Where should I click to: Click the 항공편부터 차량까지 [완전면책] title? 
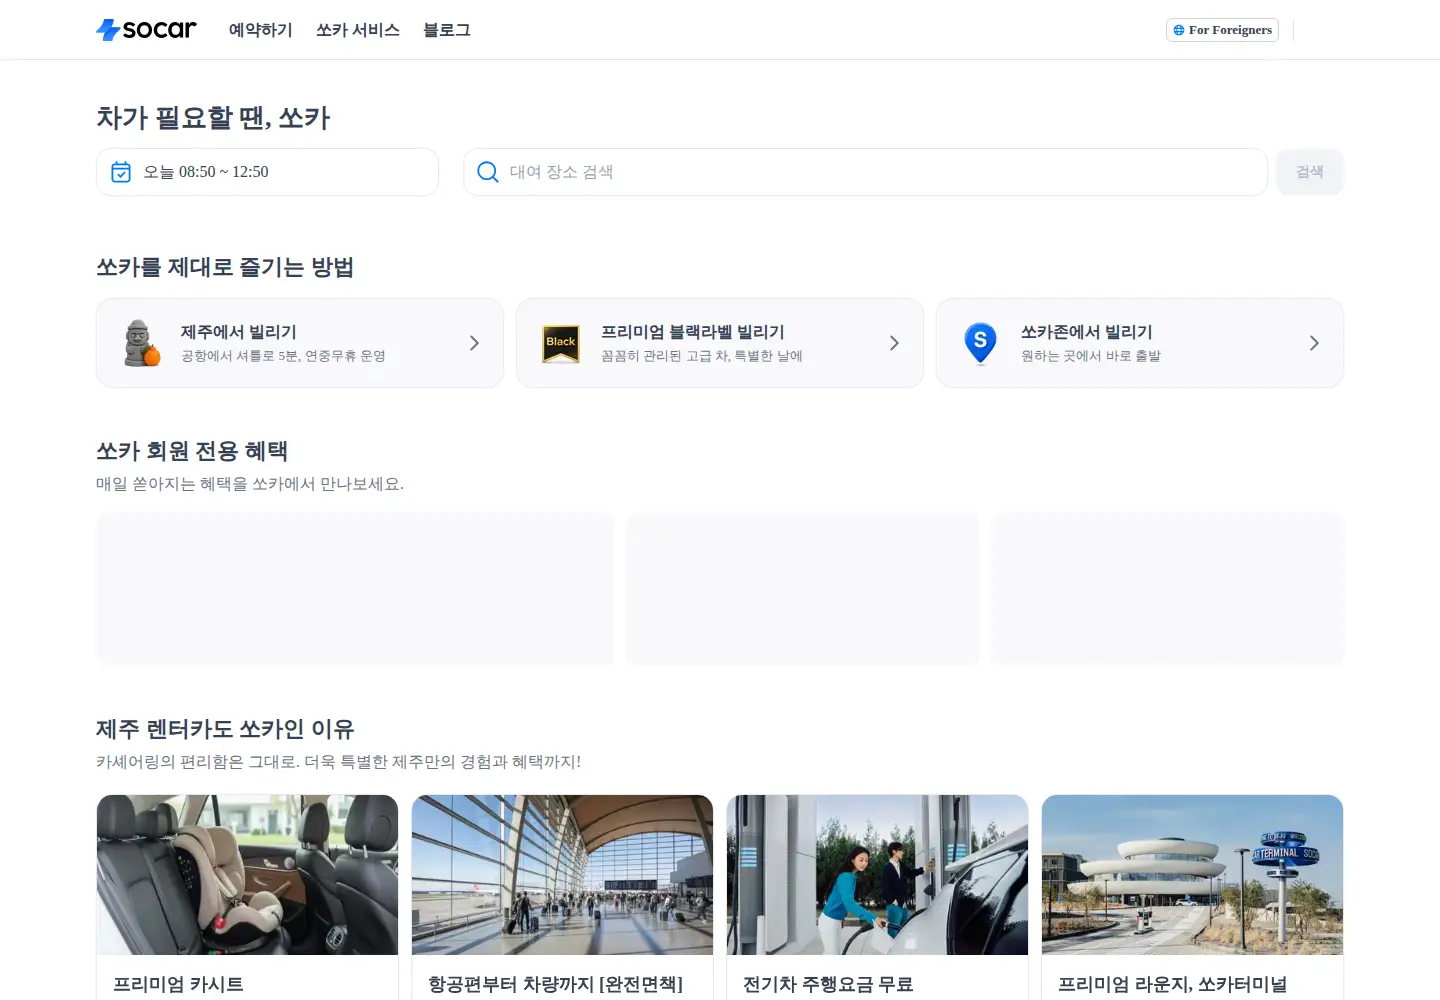(556, 984)
